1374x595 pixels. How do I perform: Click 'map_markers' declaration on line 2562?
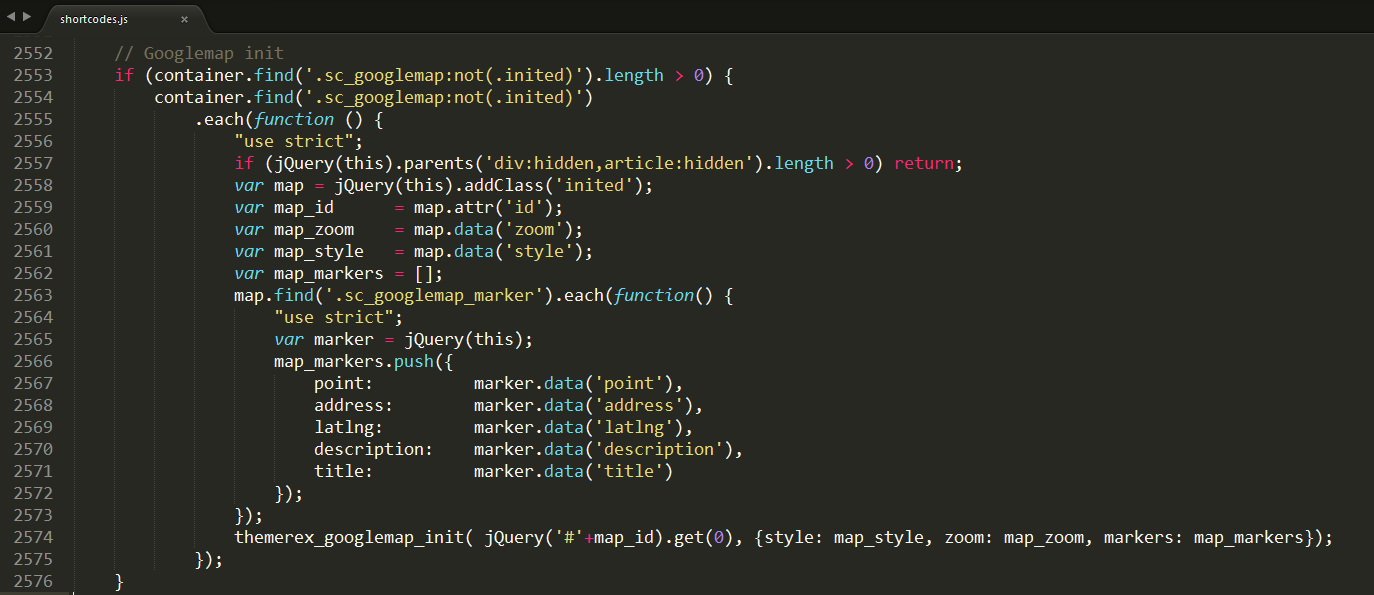tap(329, 273)
